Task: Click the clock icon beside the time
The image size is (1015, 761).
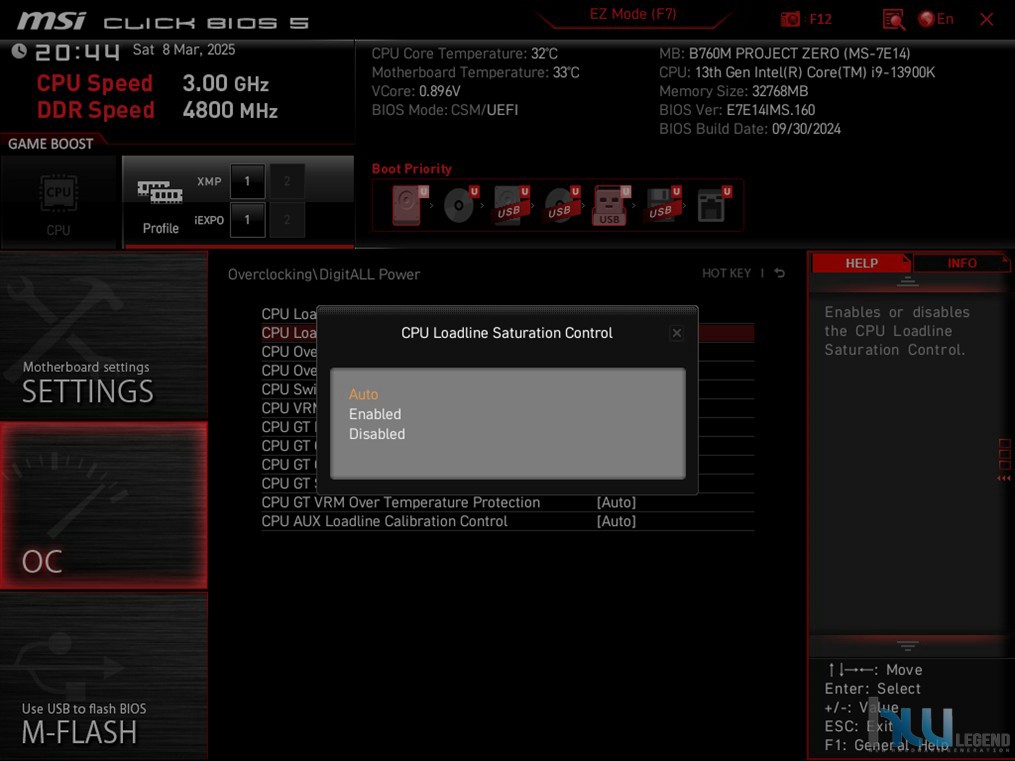Action: (19, 51)
